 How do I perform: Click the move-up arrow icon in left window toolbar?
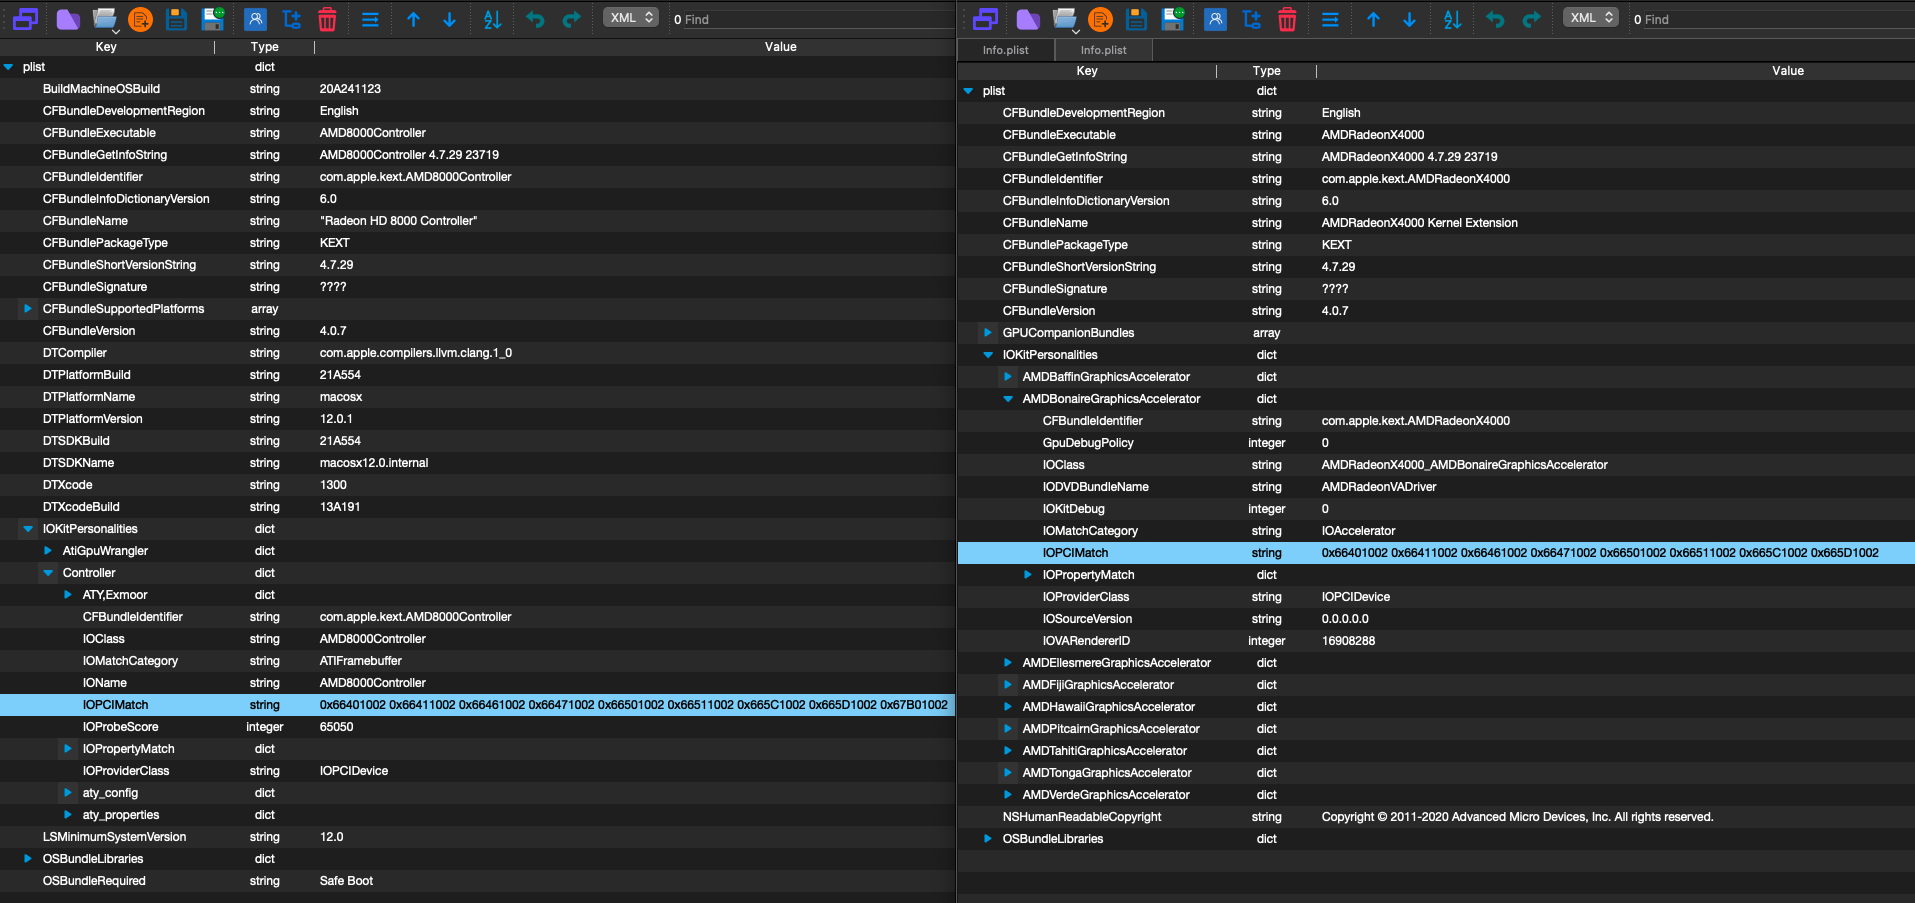click(413, 19)
